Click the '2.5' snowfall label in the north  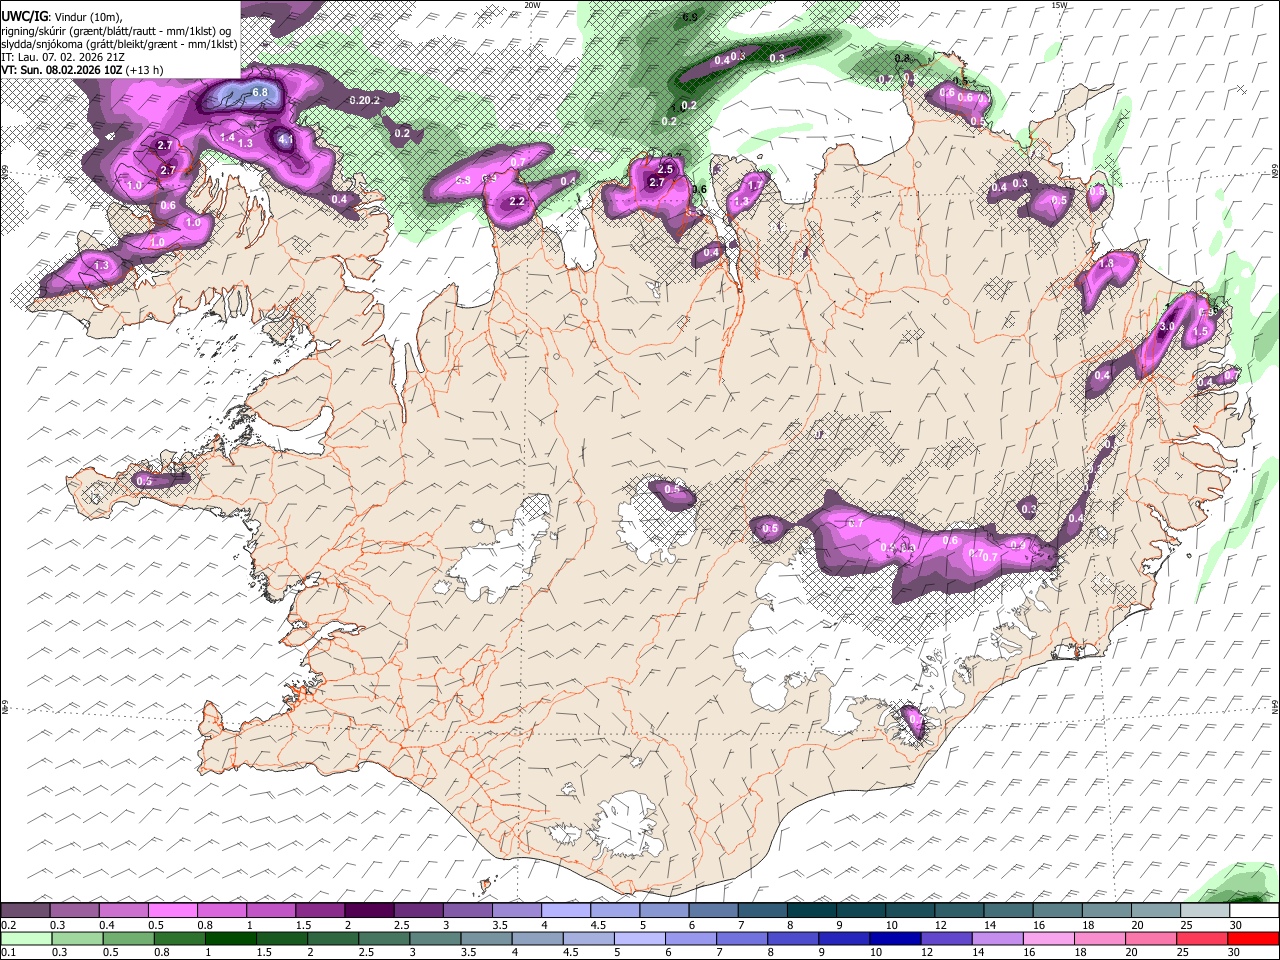click(x=665, y=170)
